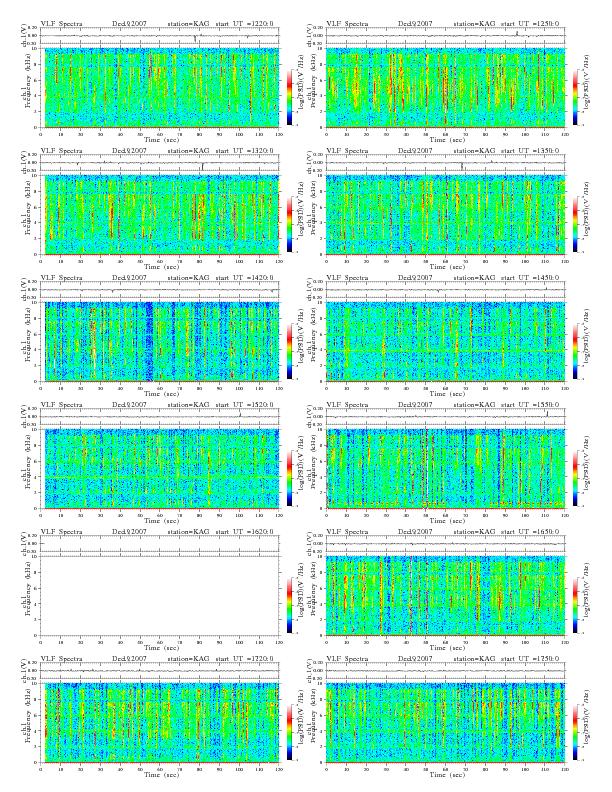Click the ch.1 waveform strip above the UT 1720 spectrogram

coord(160,671)
